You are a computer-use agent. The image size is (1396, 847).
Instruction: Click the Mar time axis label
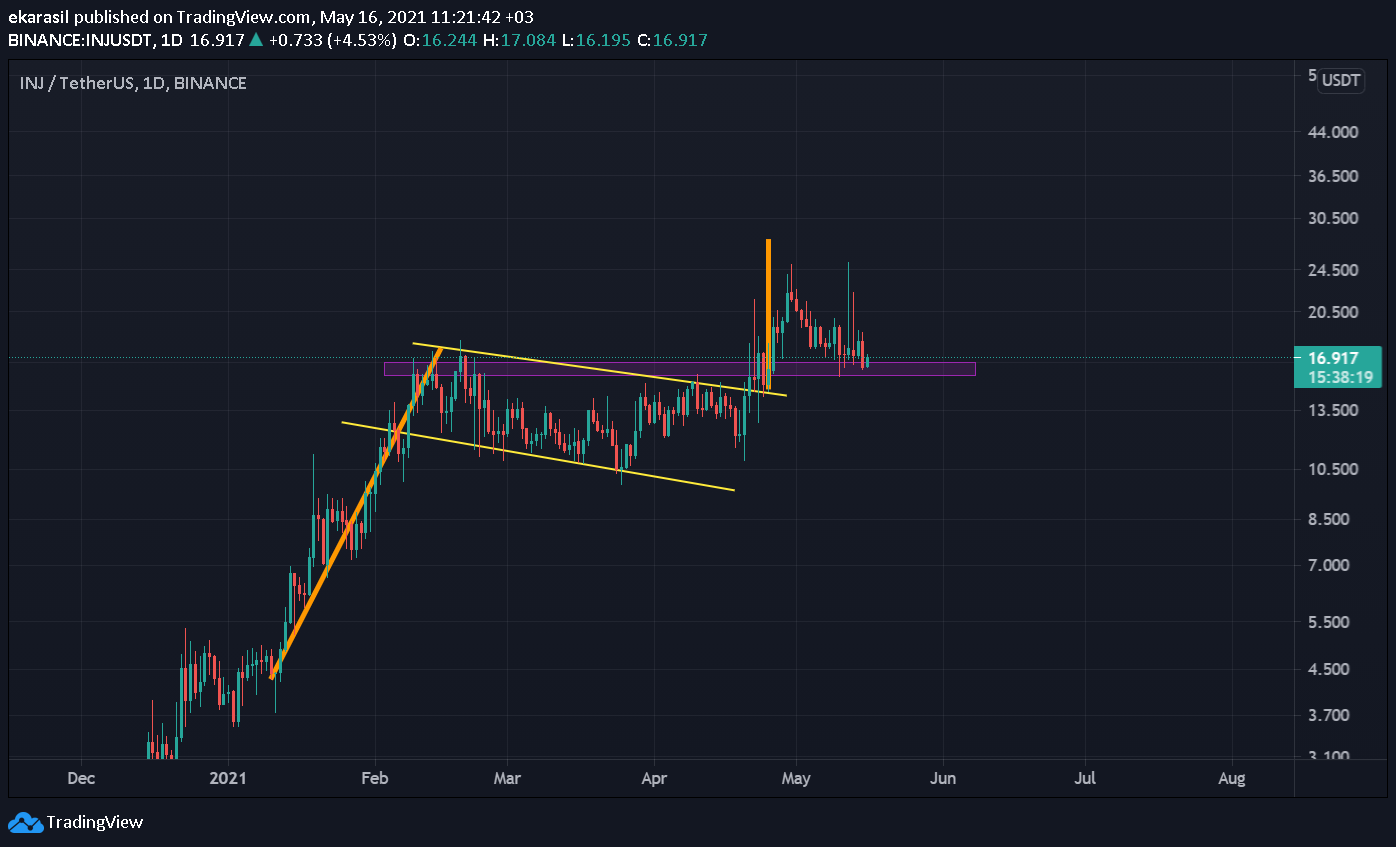pos(508,778)
